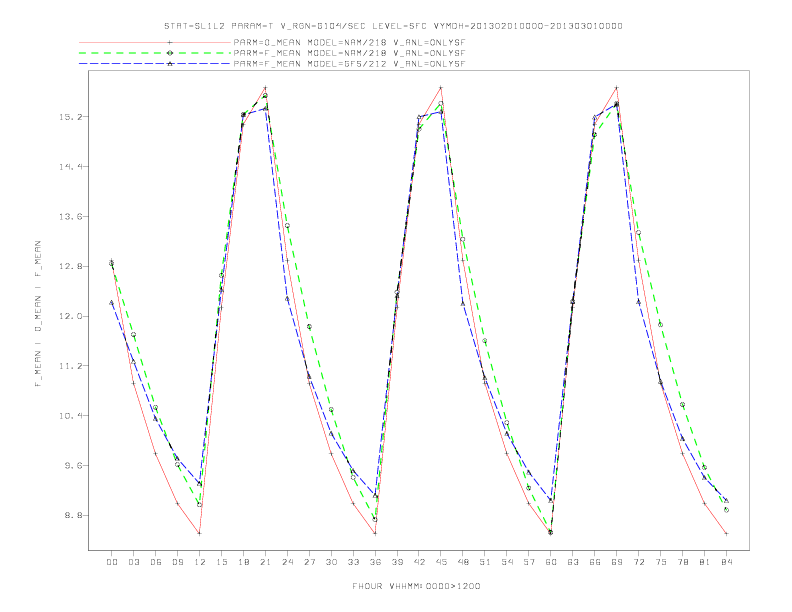Click the 45 forecast hour tick label

(441, 562)
